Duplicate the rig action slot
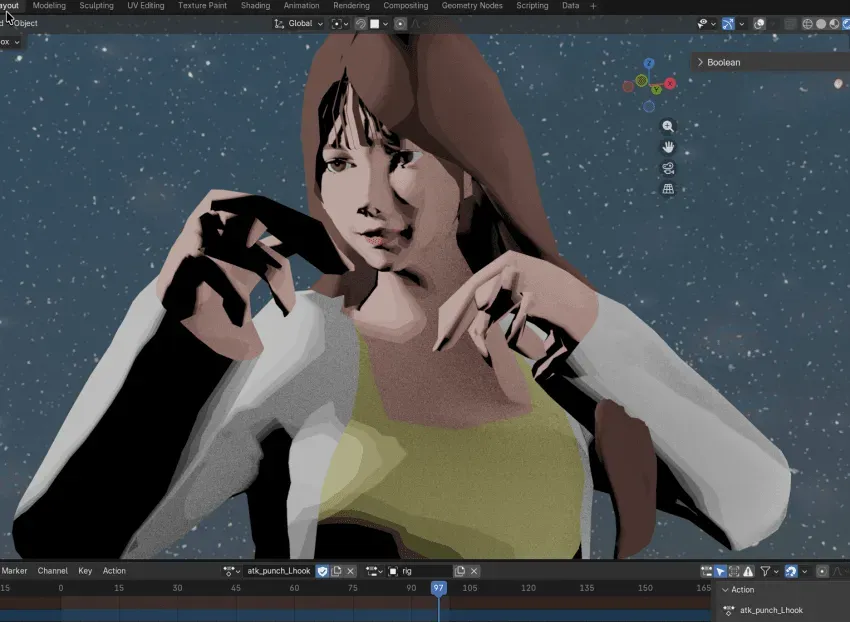 coord(460,571)
